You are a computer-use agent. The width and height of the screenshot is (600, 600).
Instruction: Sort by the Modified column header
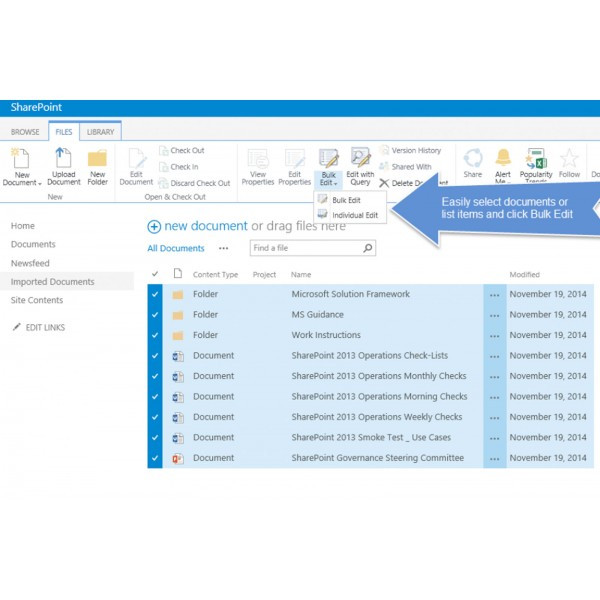point(524,274)
